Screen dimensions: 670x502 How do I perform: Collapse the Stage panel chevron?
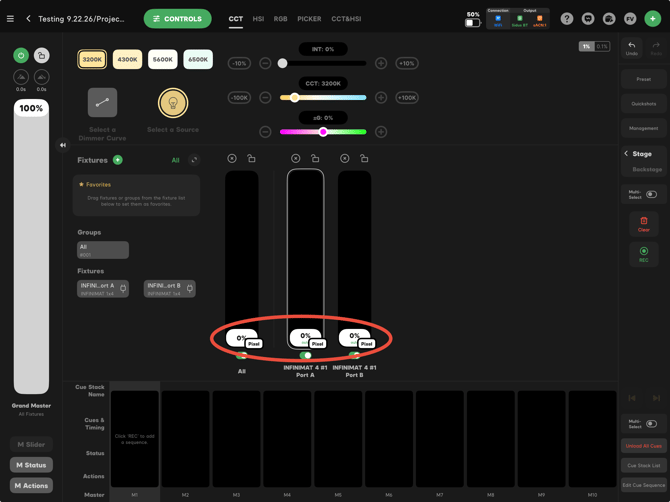(626, 153)
